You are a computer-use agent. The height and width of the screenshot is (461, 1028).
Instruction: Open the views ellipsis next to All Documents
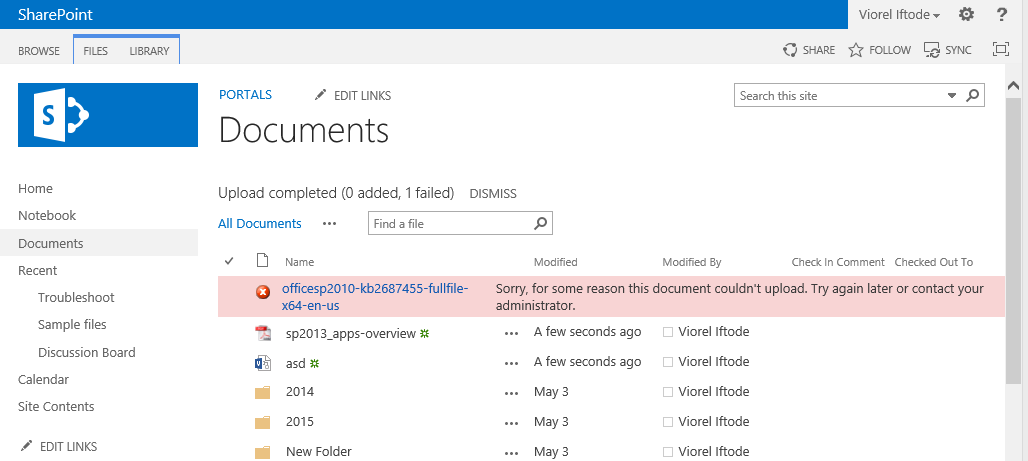[x=329, y=224]
